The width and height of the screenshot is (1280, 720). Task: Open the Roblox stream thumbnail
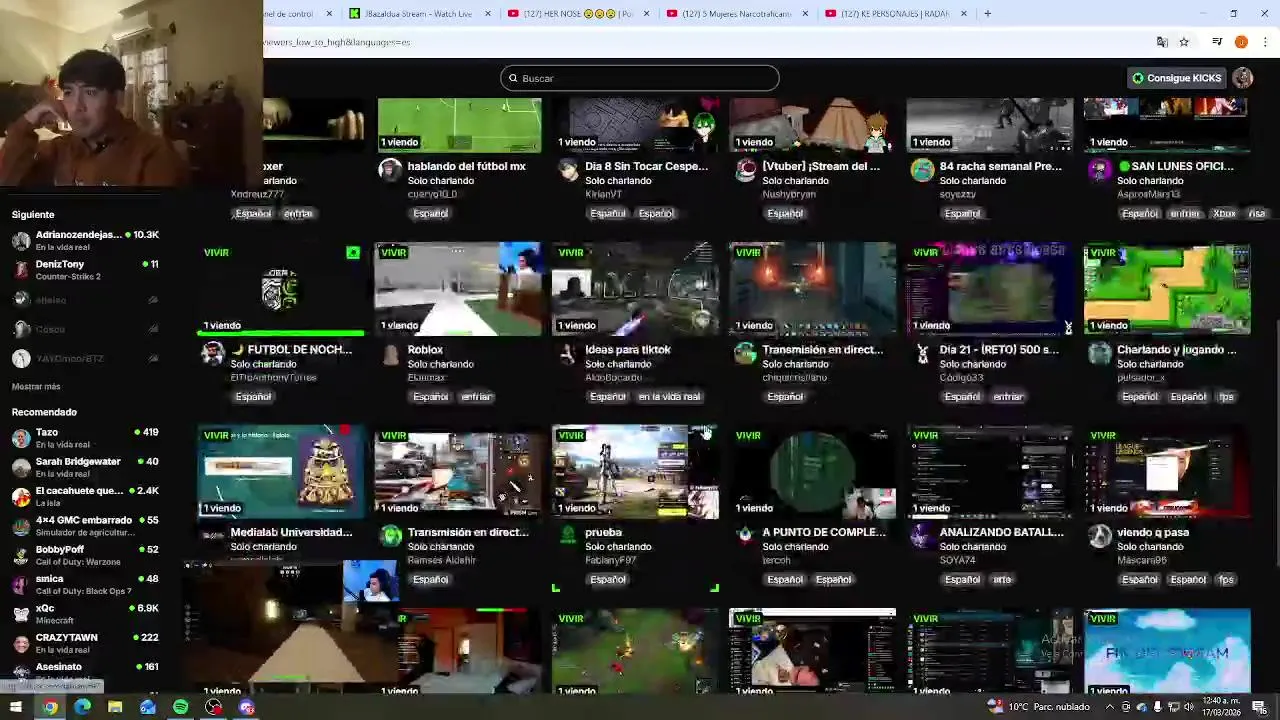coord(458,289)
